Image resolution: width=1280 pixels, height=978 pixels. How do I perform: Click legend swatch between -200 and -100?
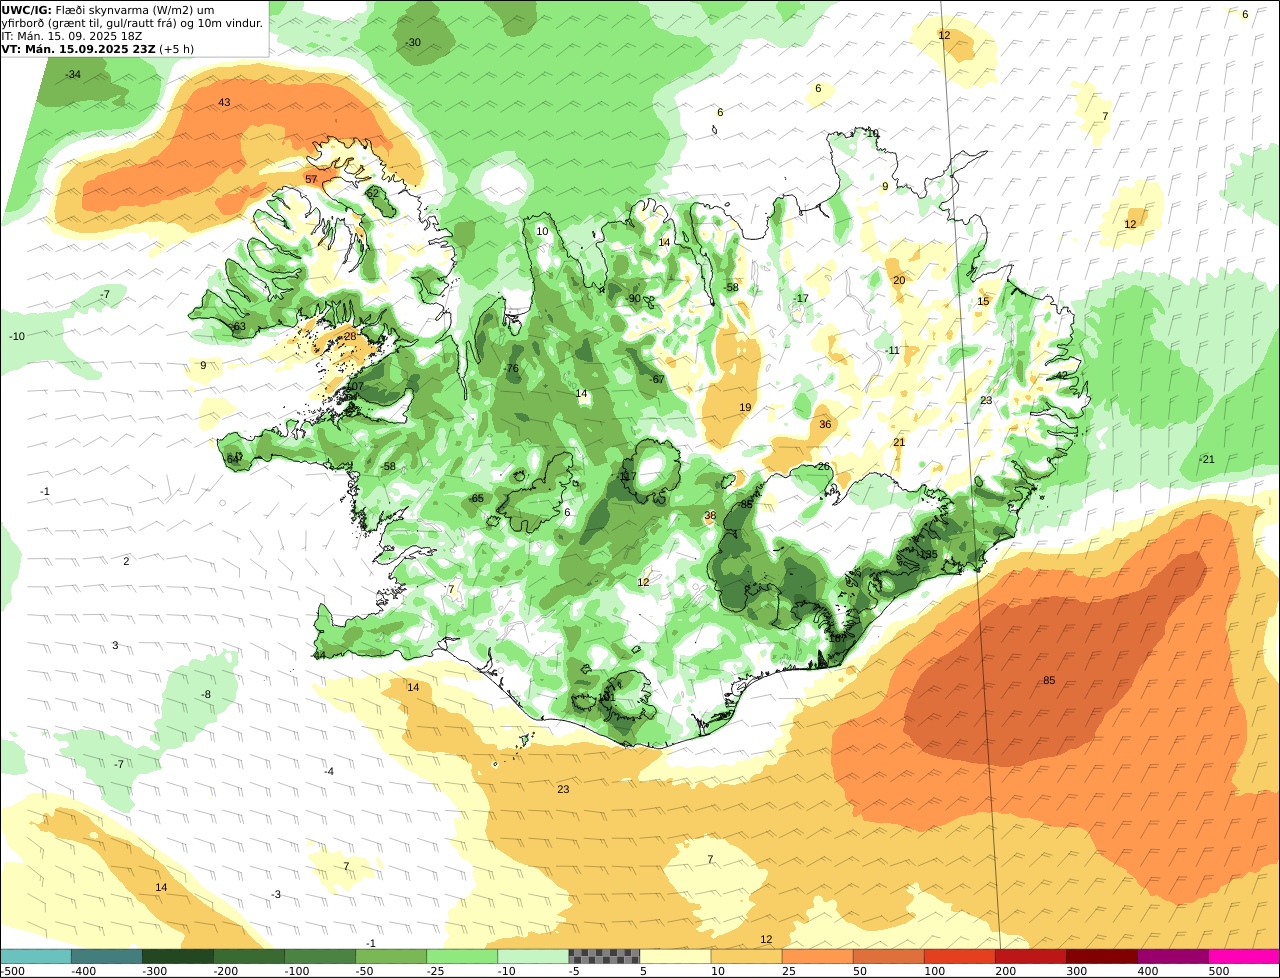(x=248, y=956)
